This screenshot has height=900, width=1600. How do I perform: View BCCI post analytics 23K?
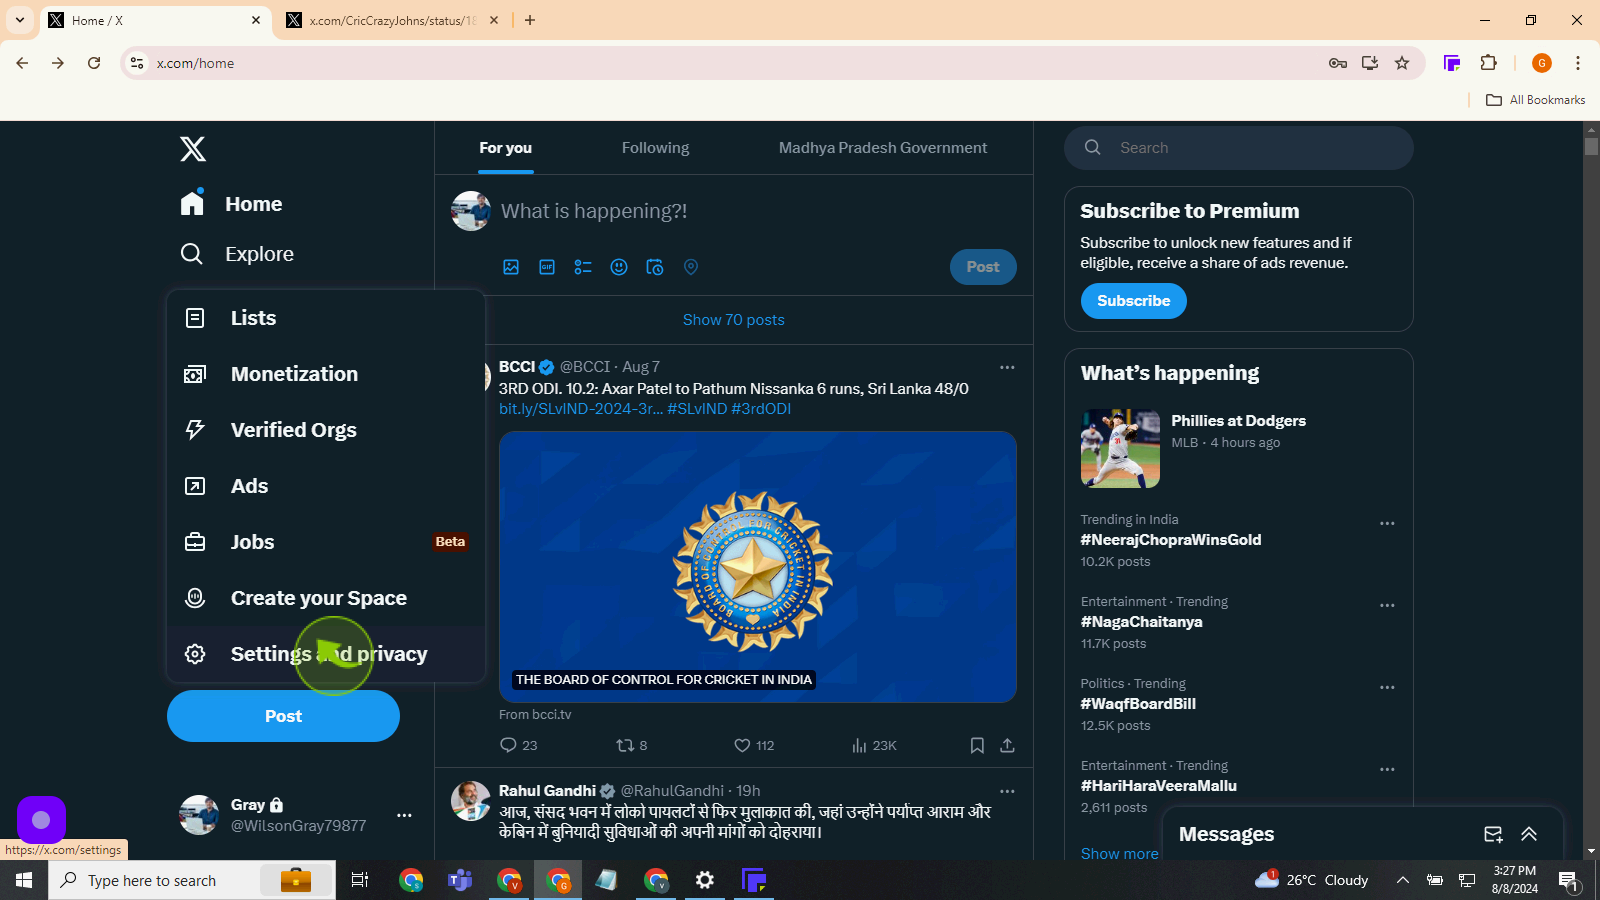874,745
